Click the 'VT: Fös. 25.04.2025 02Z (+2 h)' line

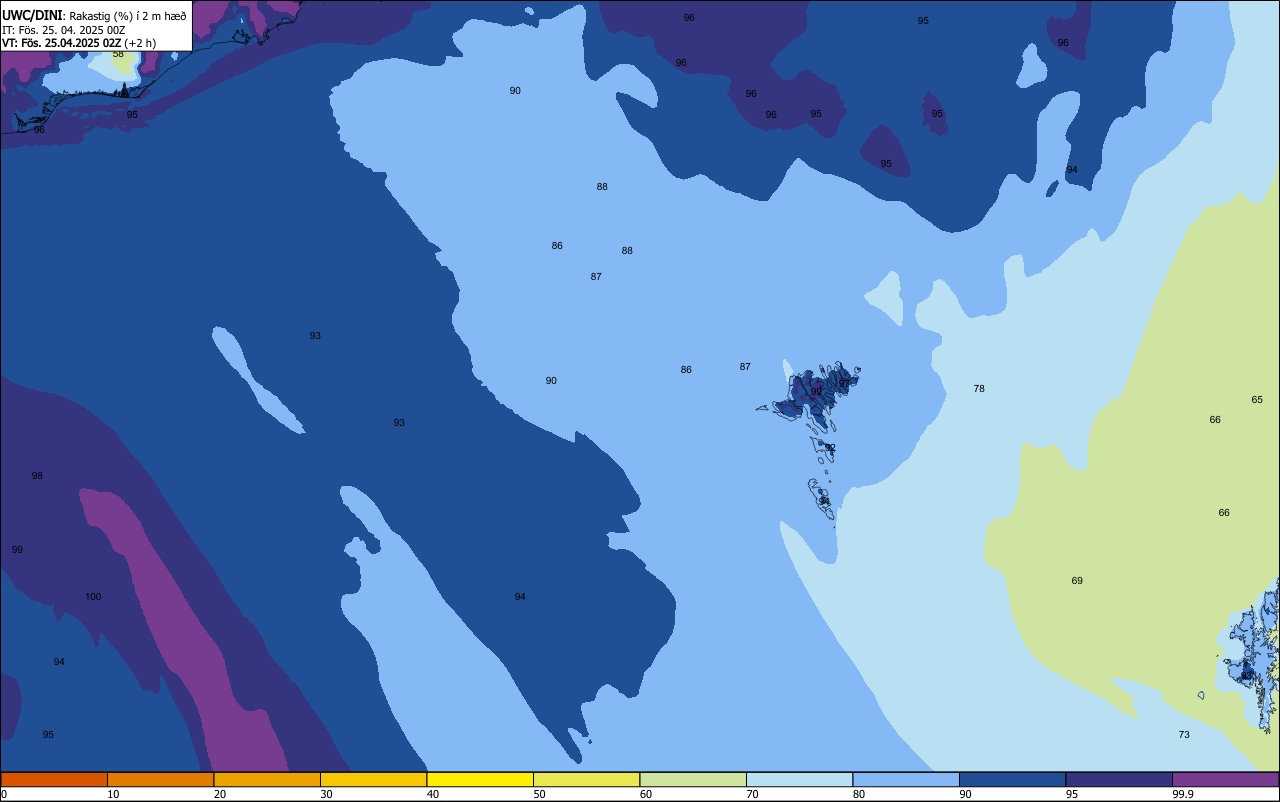pyautogui.click(x=79, y=43)
